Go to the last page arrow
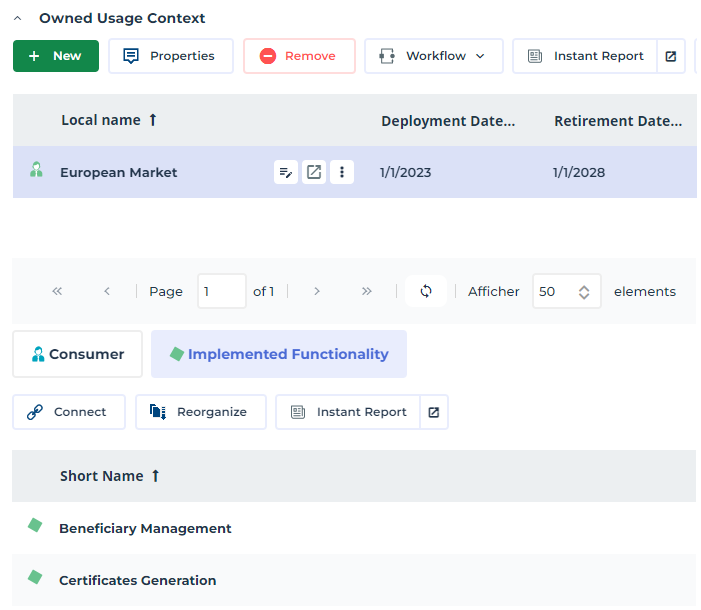 [367, 291]
